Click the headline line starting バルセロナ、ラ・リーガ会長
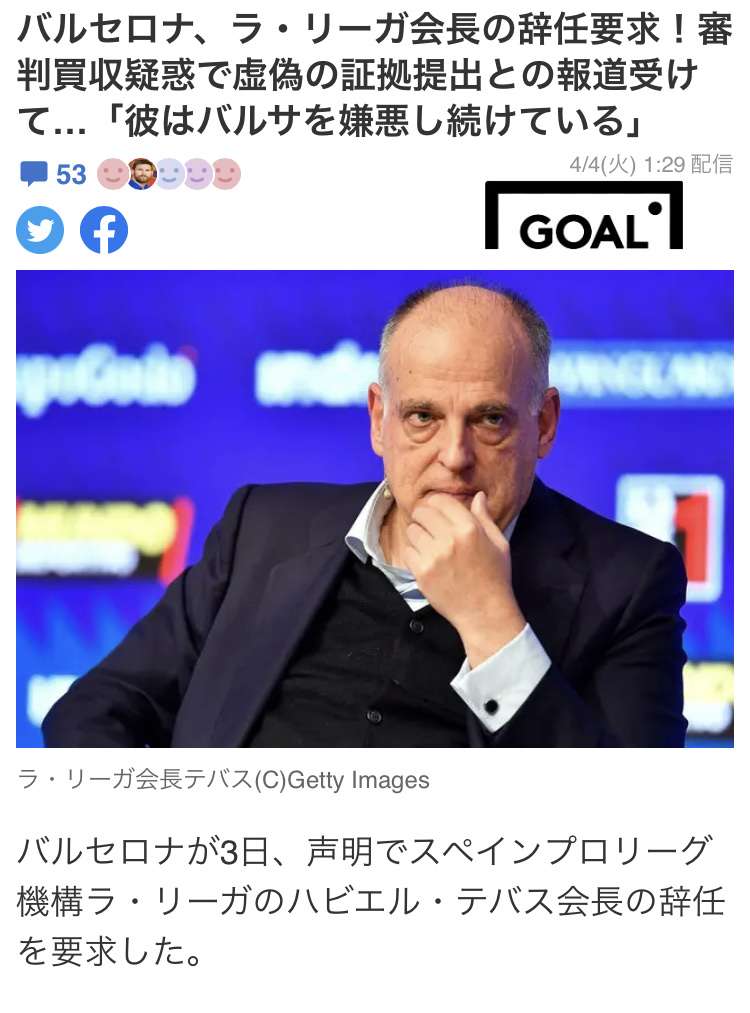The image size is (750, 1013). point(375,30)
